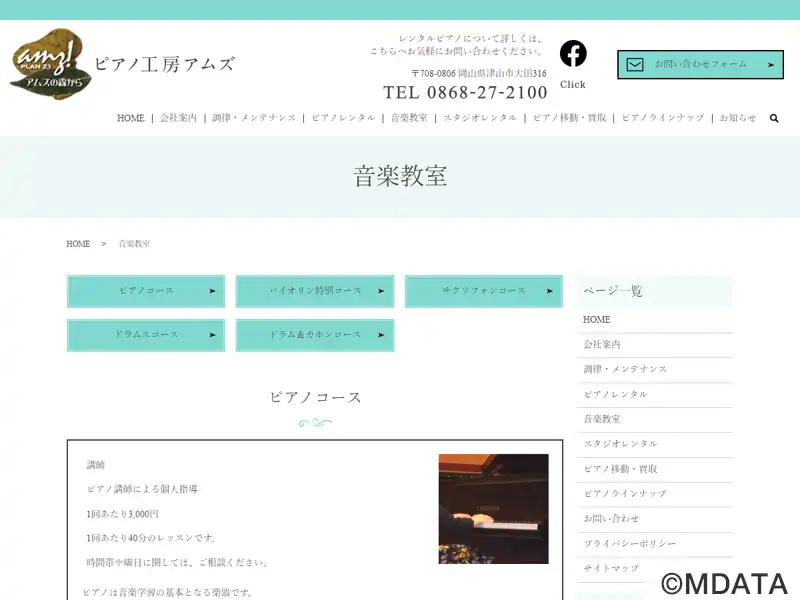The width and height of the screenshot is (800, 600).
Task: Click the search magnifier icon in navigation
Action: click(x=774, y=118)
